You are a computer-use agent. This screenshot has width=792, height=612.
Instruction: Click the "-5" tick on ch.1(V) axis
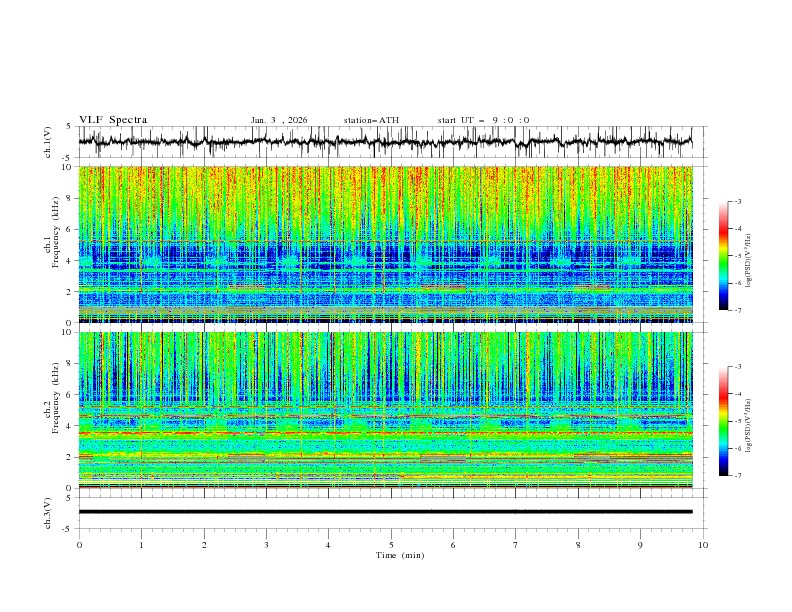click(x=67, y=158)
